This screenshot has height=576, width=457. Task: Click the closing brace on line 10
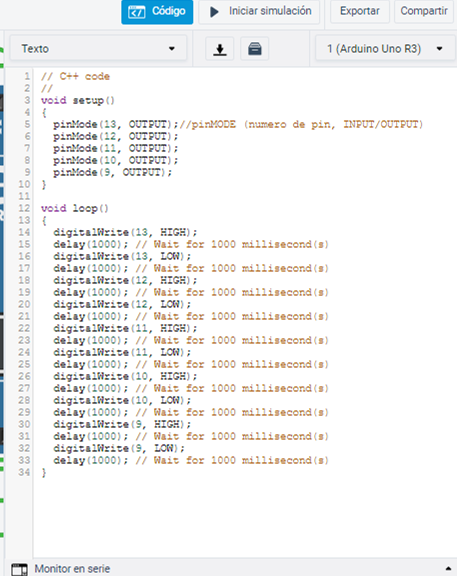[x=44, y=184]
